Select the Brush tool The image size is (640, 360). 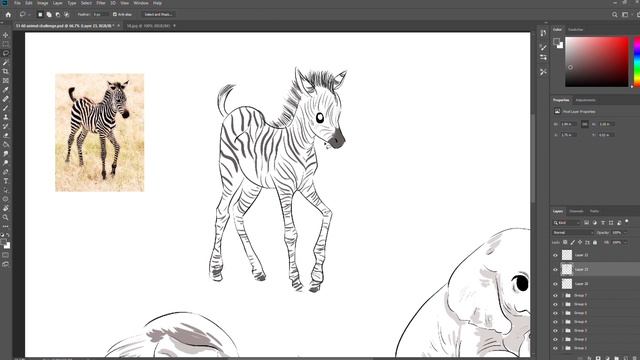pos(6,108)
